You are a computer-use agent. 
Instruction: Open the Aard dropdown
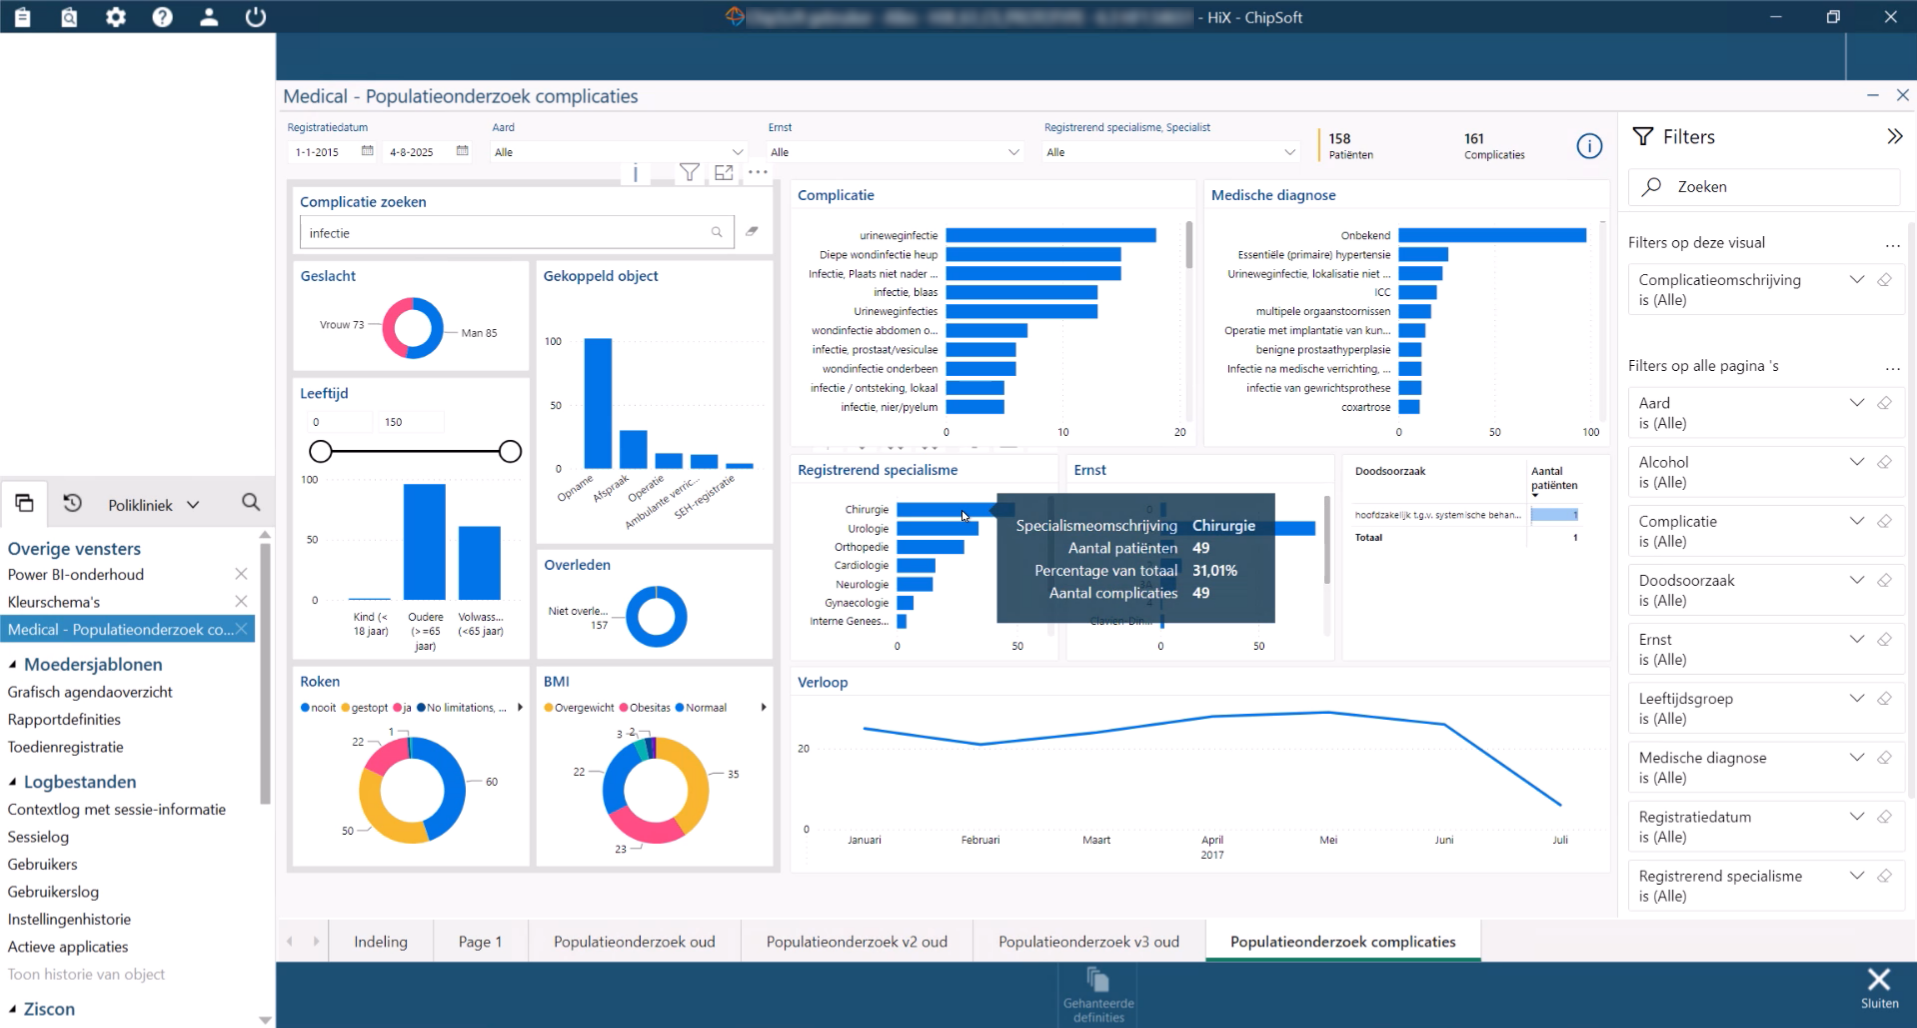618,152
